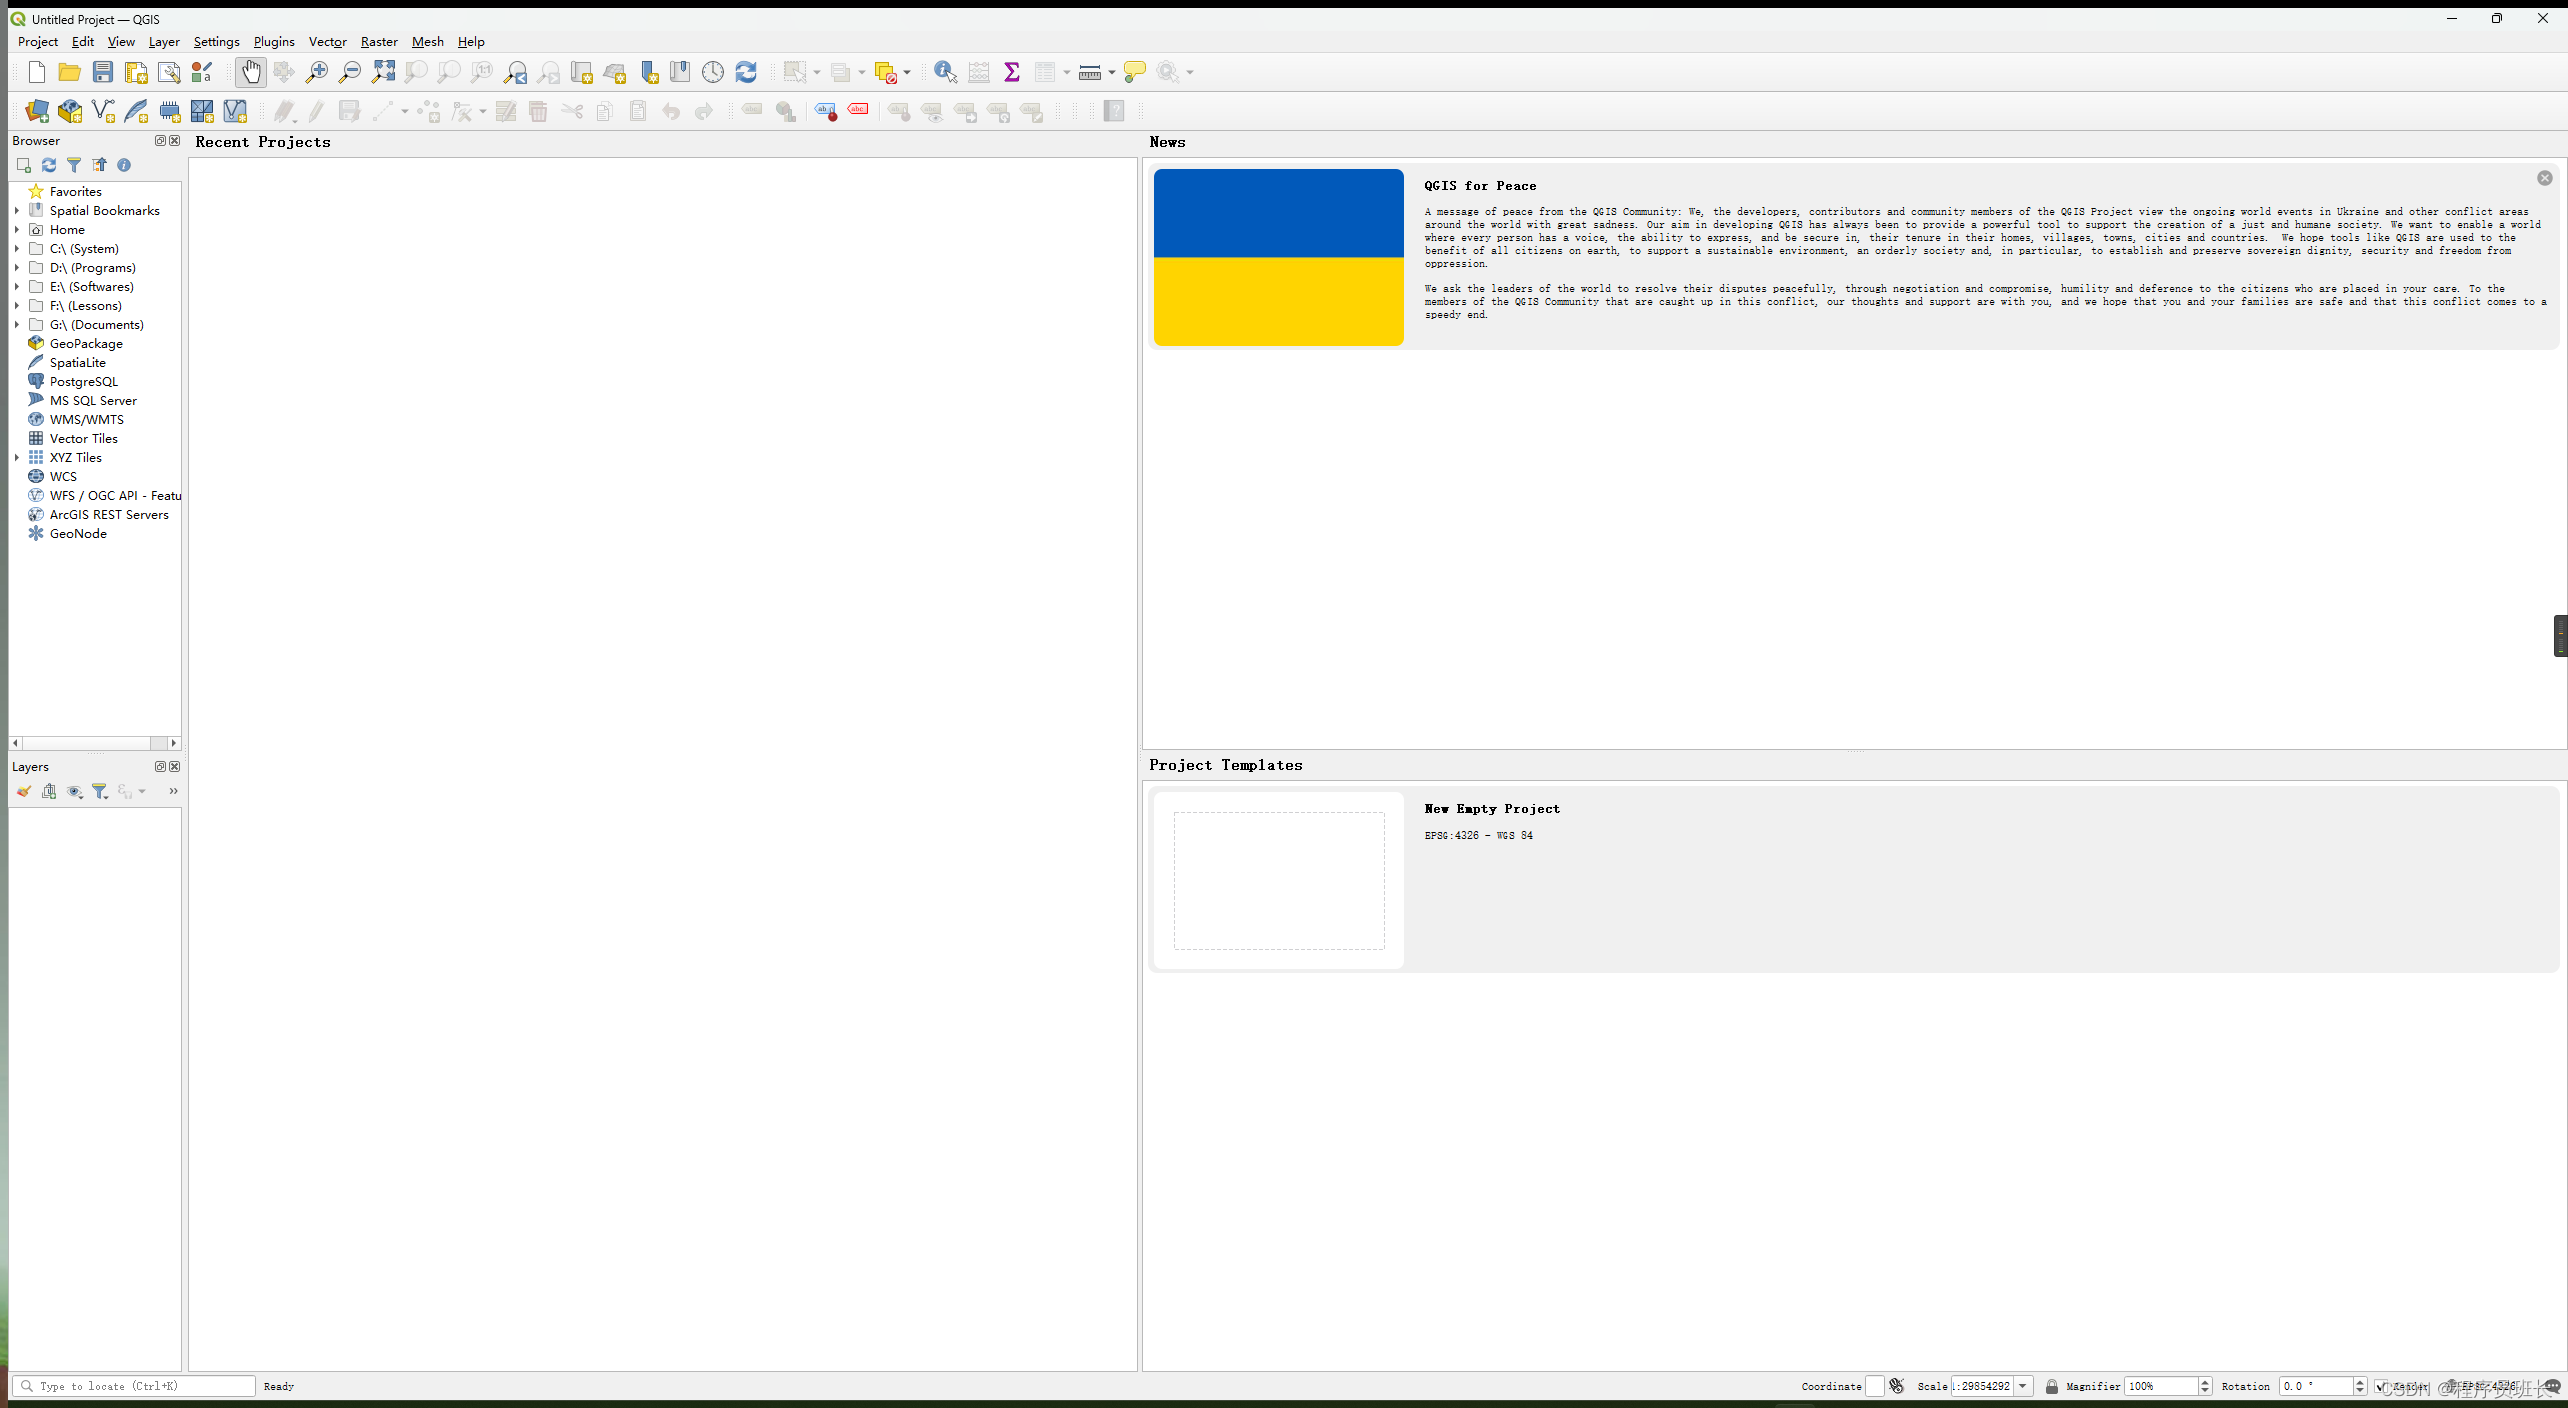
Task: Click the Refresh icon in Browser panel
Action: 49,165
